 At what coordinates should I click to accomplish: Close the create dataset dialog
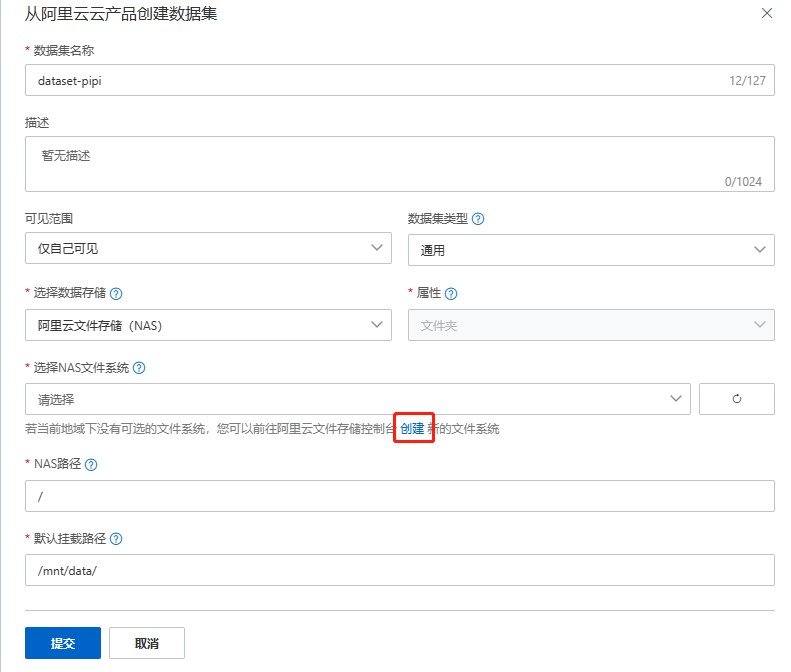point(767,13)
